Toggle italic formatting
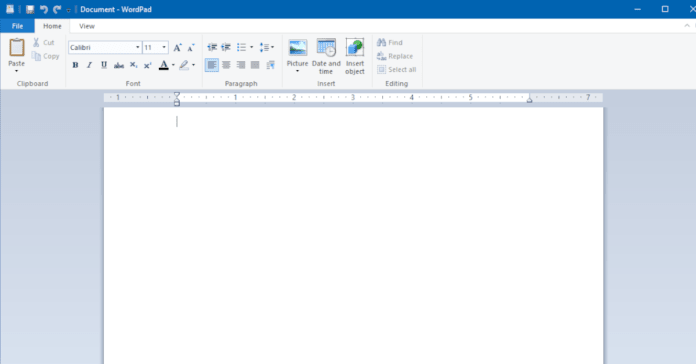 click(x=89, y=65)
